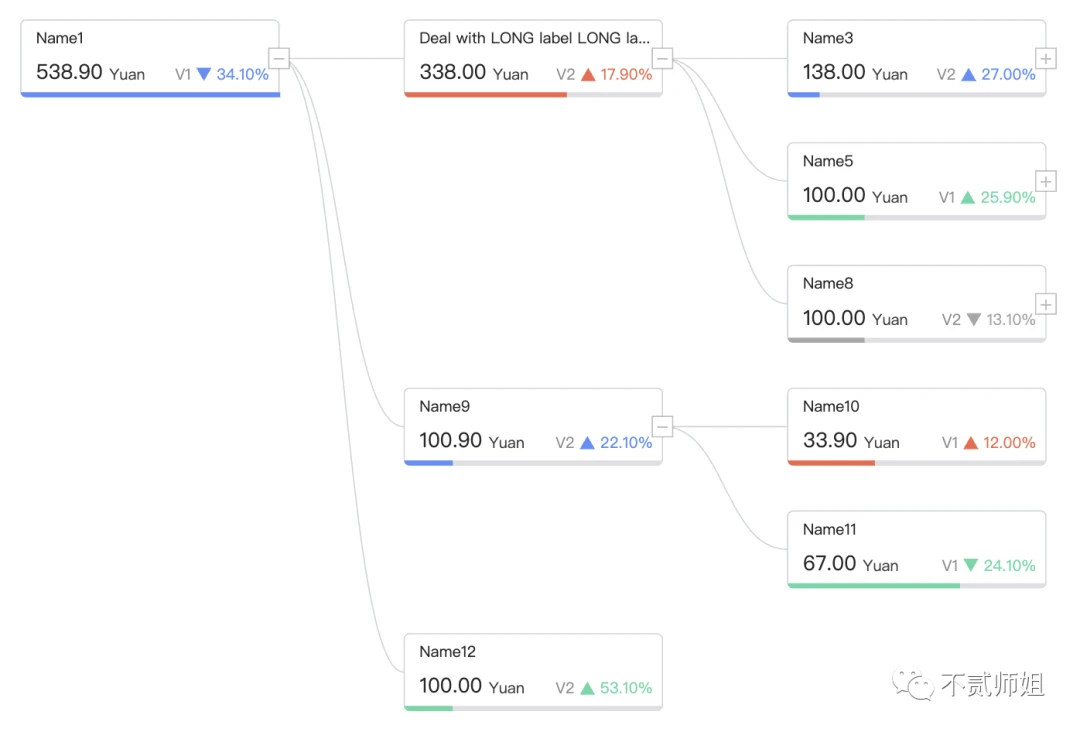The width and height of the screenshot is (1080, 732).
Task: Click the 22.10% percentage in Name9
Action: (x=626, y=443)
